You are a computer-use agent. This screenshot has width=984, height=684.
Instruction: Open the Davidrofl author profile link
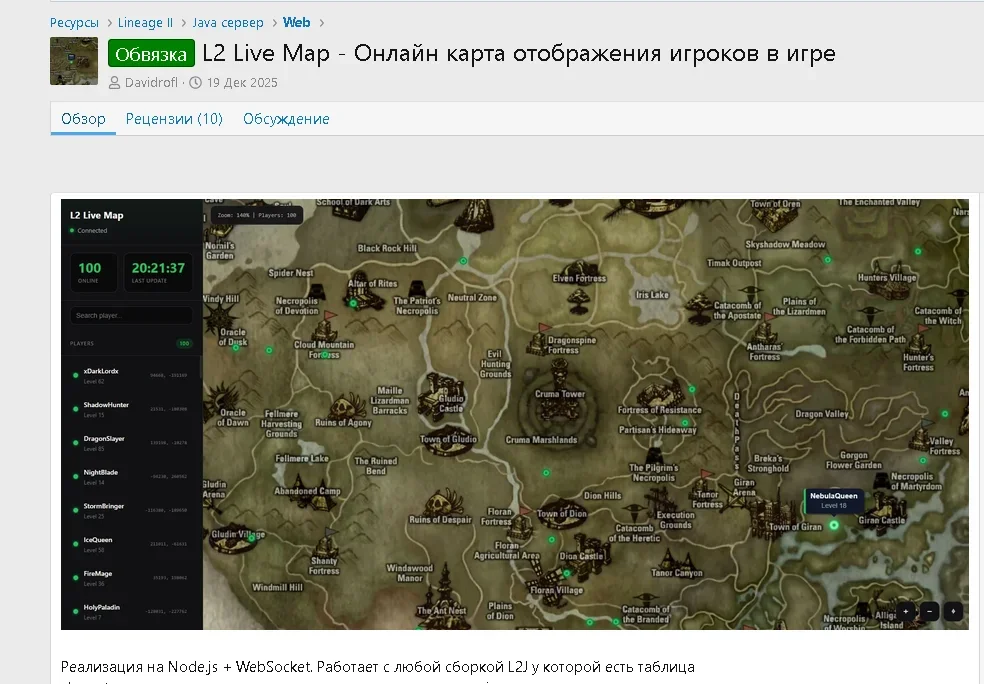coord(151,83)
